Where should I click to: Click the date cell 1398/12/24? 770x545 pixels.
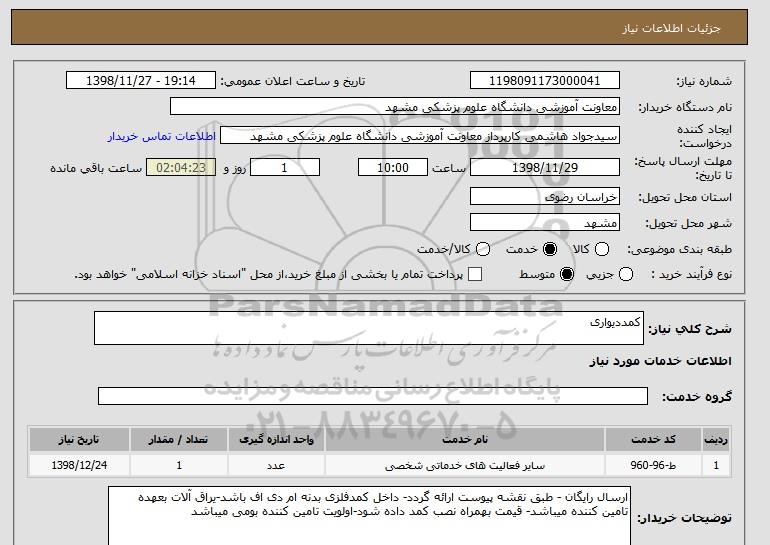(79, 465)
